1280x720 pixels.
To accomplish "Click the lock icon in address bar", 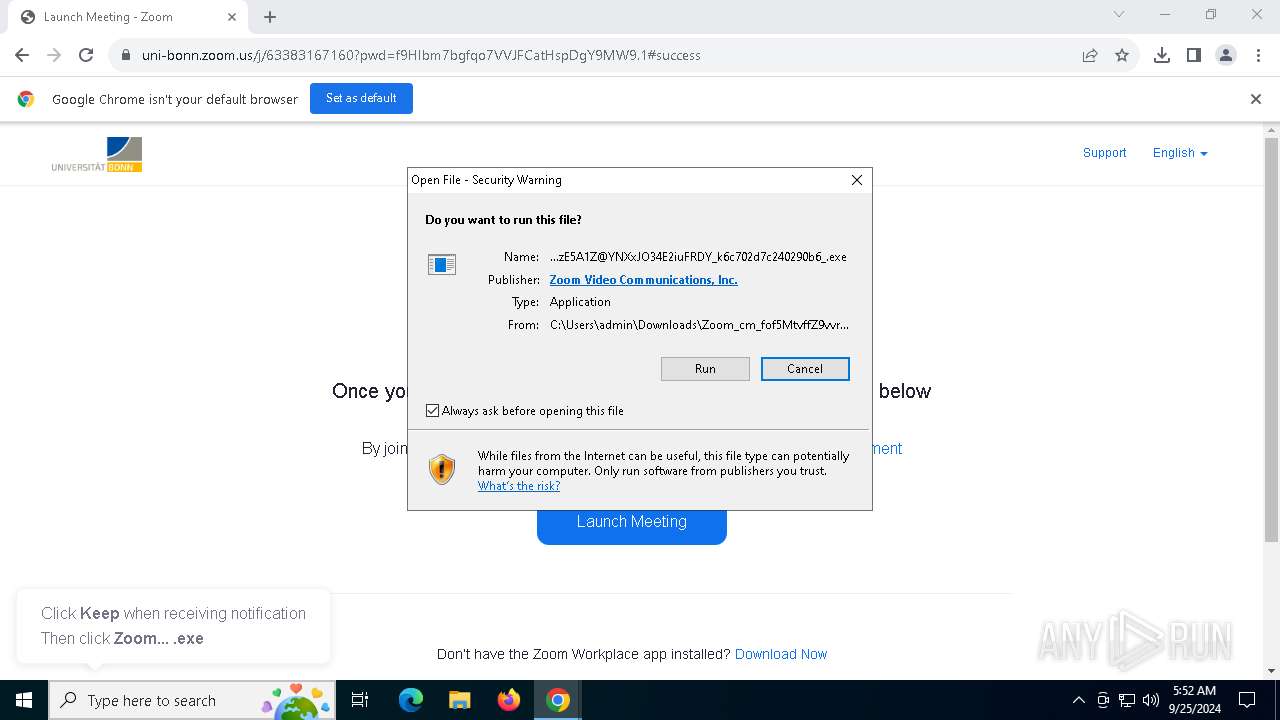I will [x=126, y=55].
